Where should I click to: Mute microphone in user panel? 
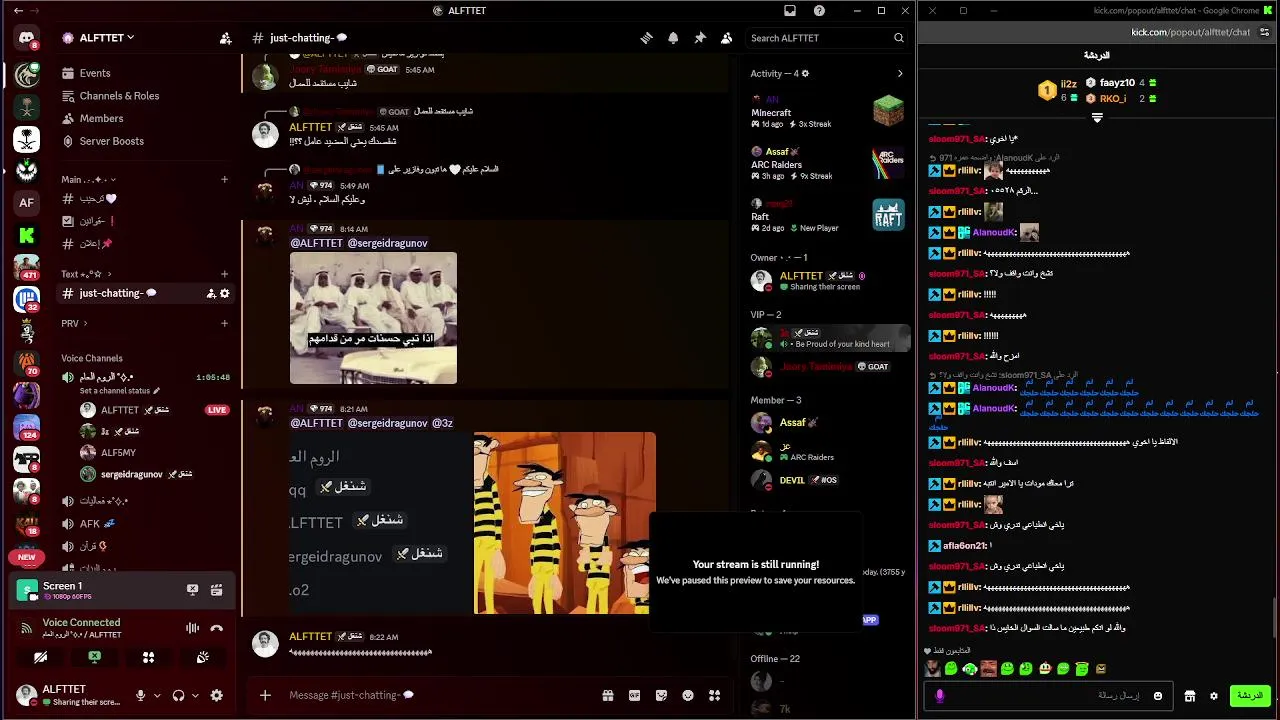[141, 695]
